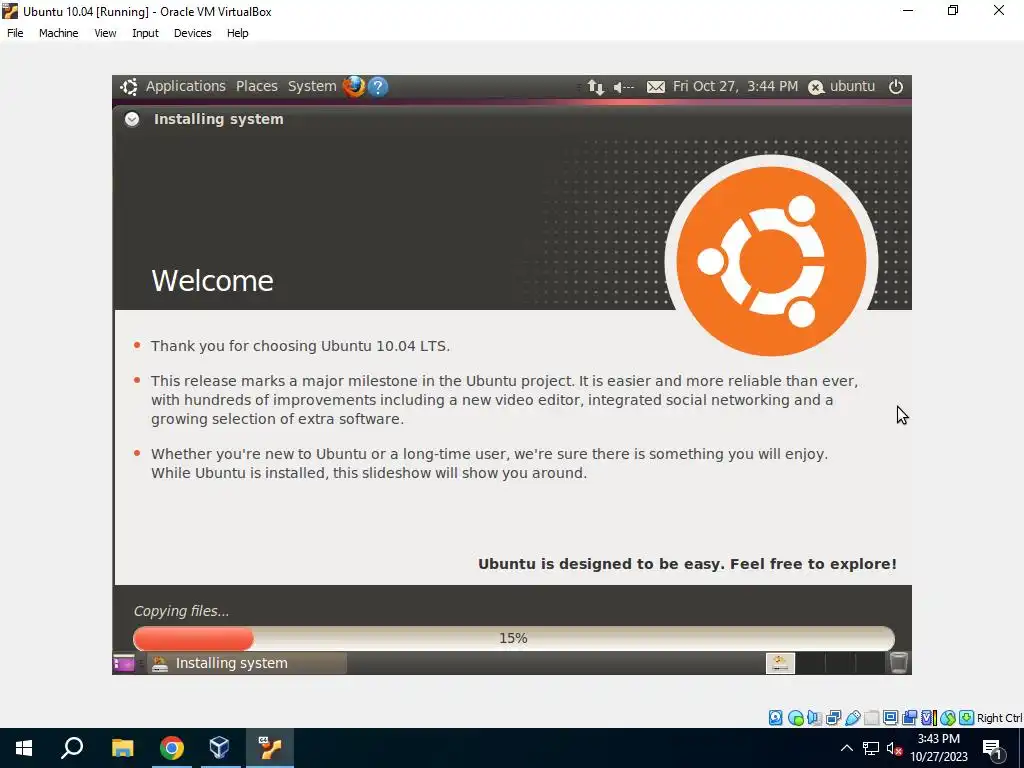Open the Input menu
The height and width of the screenshot is (768, 1024).
click(145, 33)
